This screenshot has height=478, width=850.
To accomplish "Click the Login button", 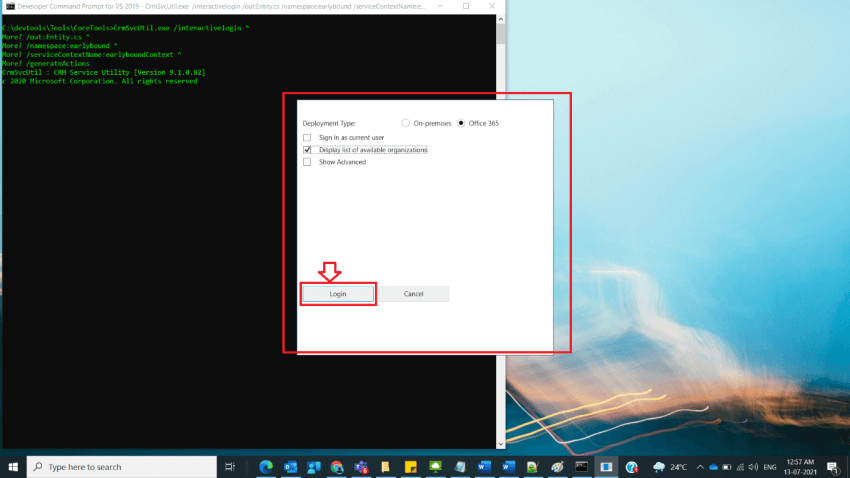I will pos(338,294).
